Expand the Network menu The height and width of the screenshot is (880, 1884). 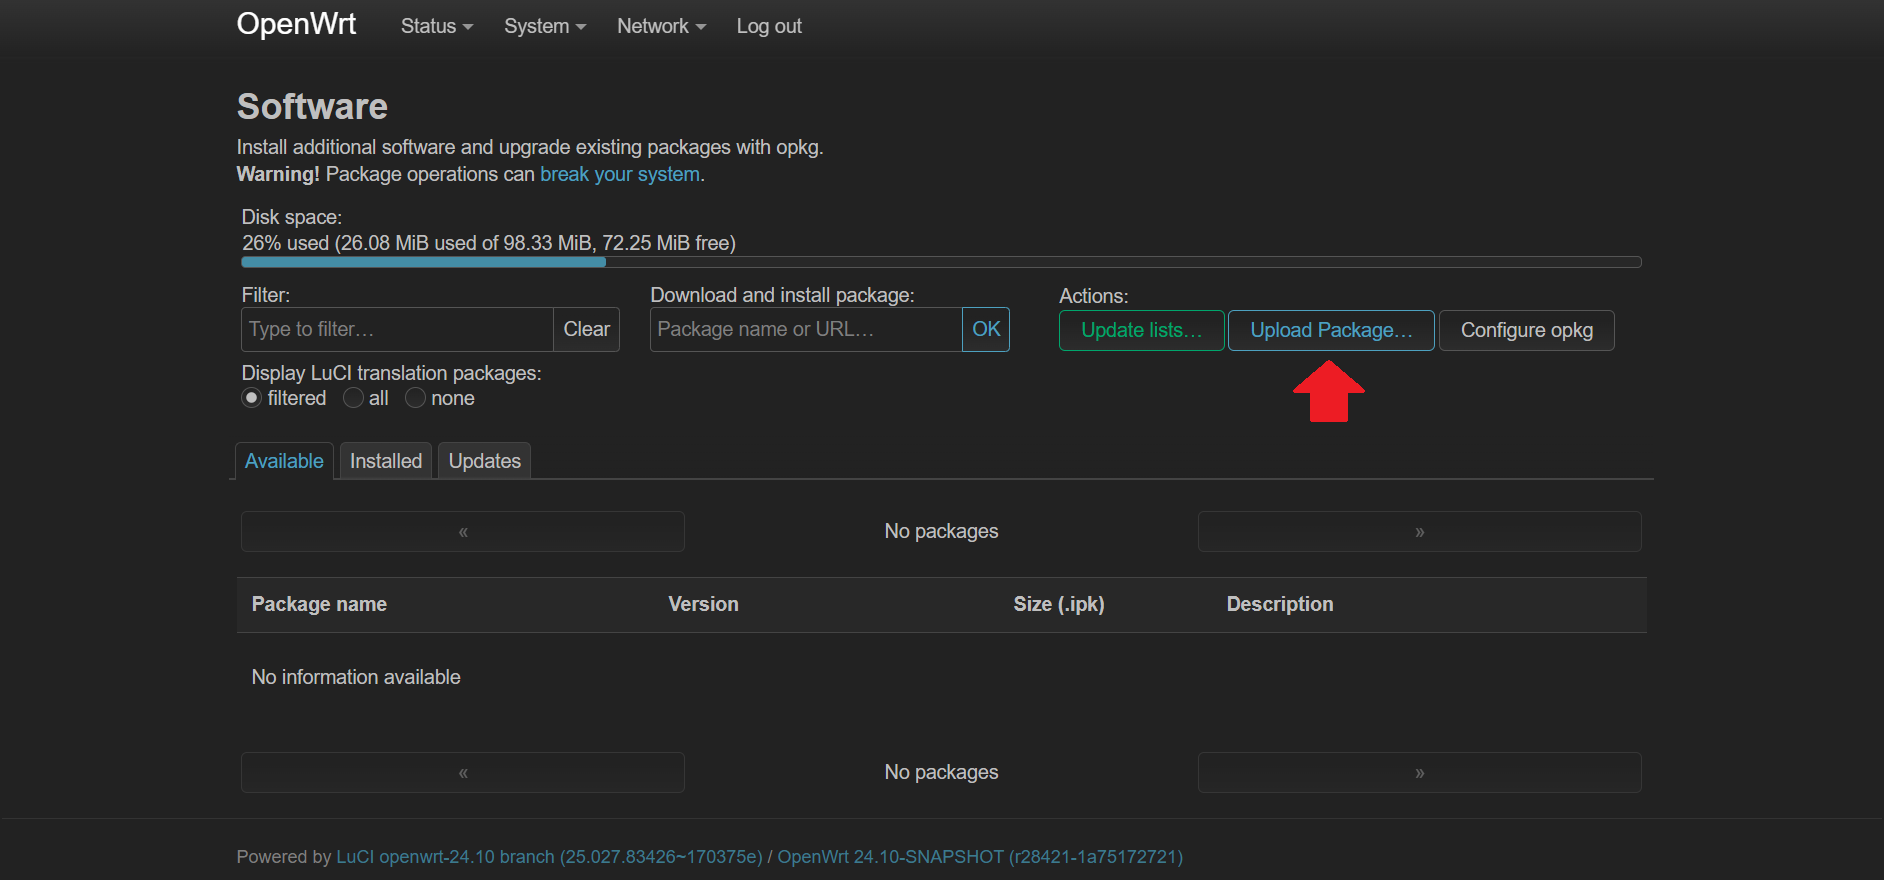tap(661, 26)
